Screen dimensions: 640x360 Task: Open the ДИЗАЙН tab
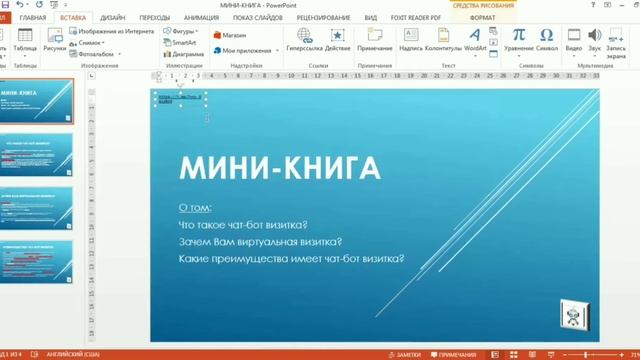[113, 18]
